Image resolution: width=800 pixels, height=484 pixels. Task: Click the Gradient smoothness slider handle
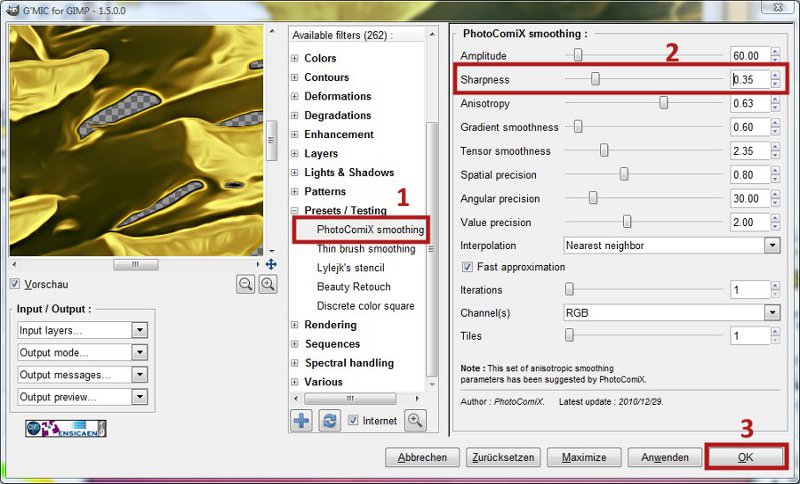point(578,126)
